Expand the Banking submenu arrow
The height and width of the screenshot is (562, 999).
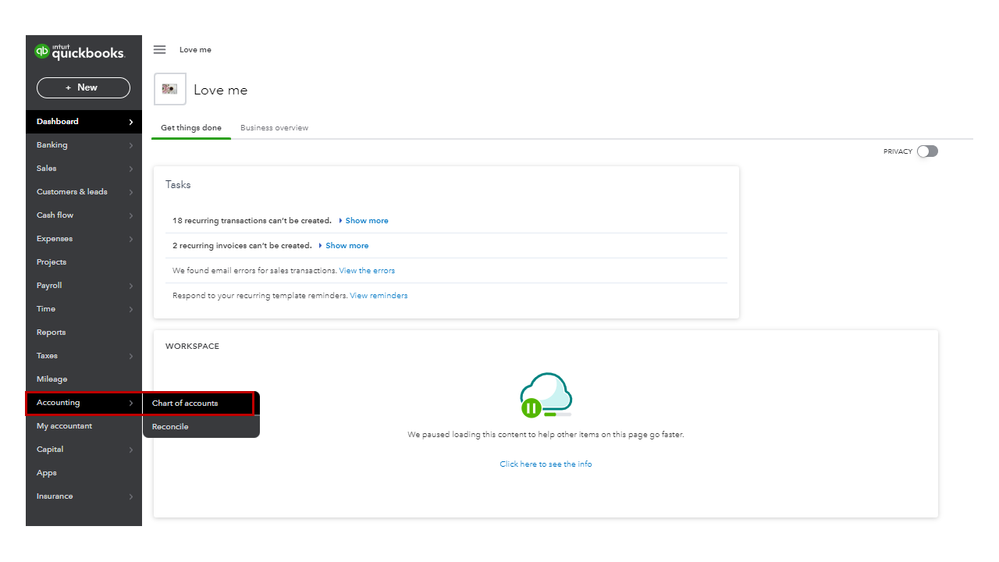click(131, 145)
